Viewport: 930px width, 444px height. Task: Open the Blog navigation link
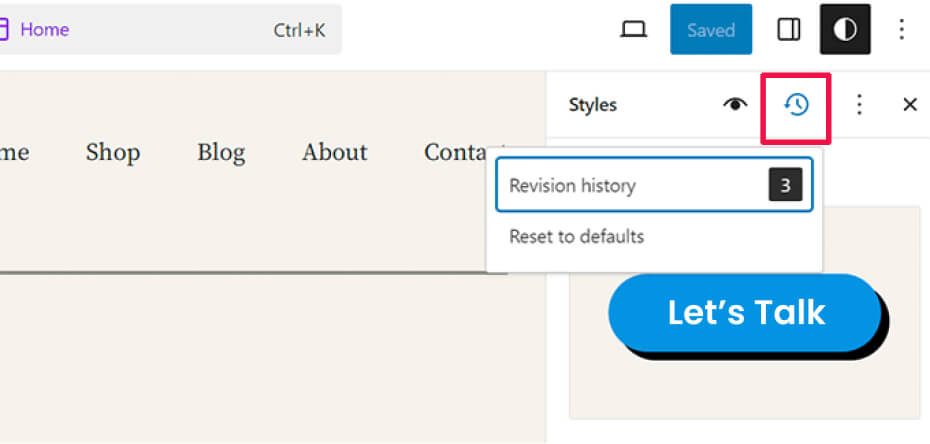pos(221,152)
